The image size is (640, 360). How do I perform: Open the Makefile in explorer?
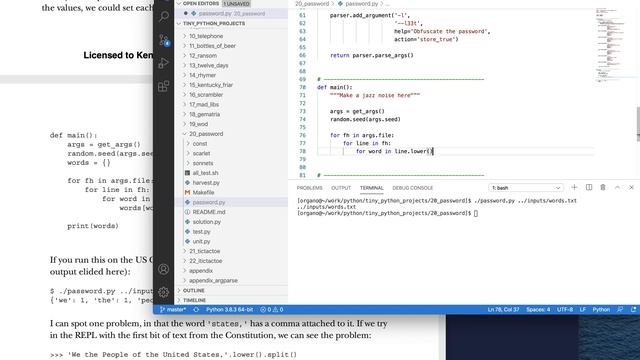pos(203,193)
